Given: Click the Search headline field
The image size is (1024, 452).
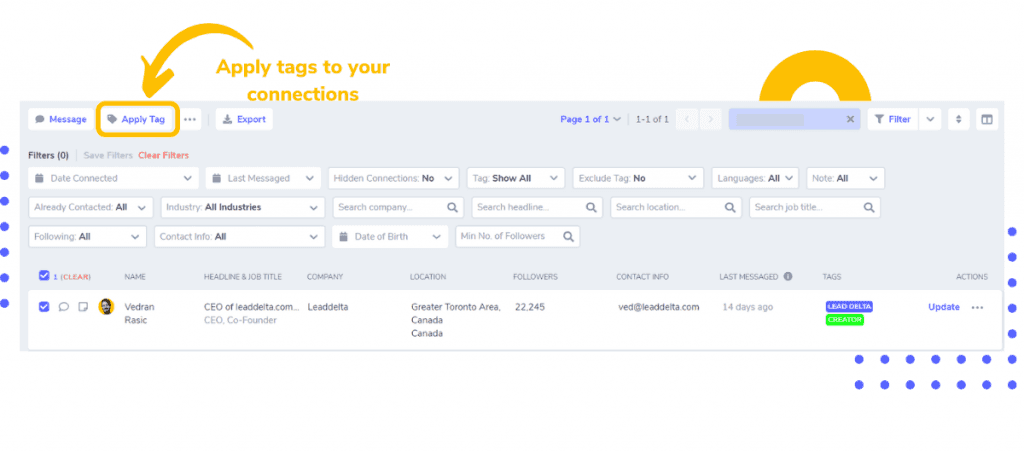Looking at the screenshot, I should tap(537, 208).
